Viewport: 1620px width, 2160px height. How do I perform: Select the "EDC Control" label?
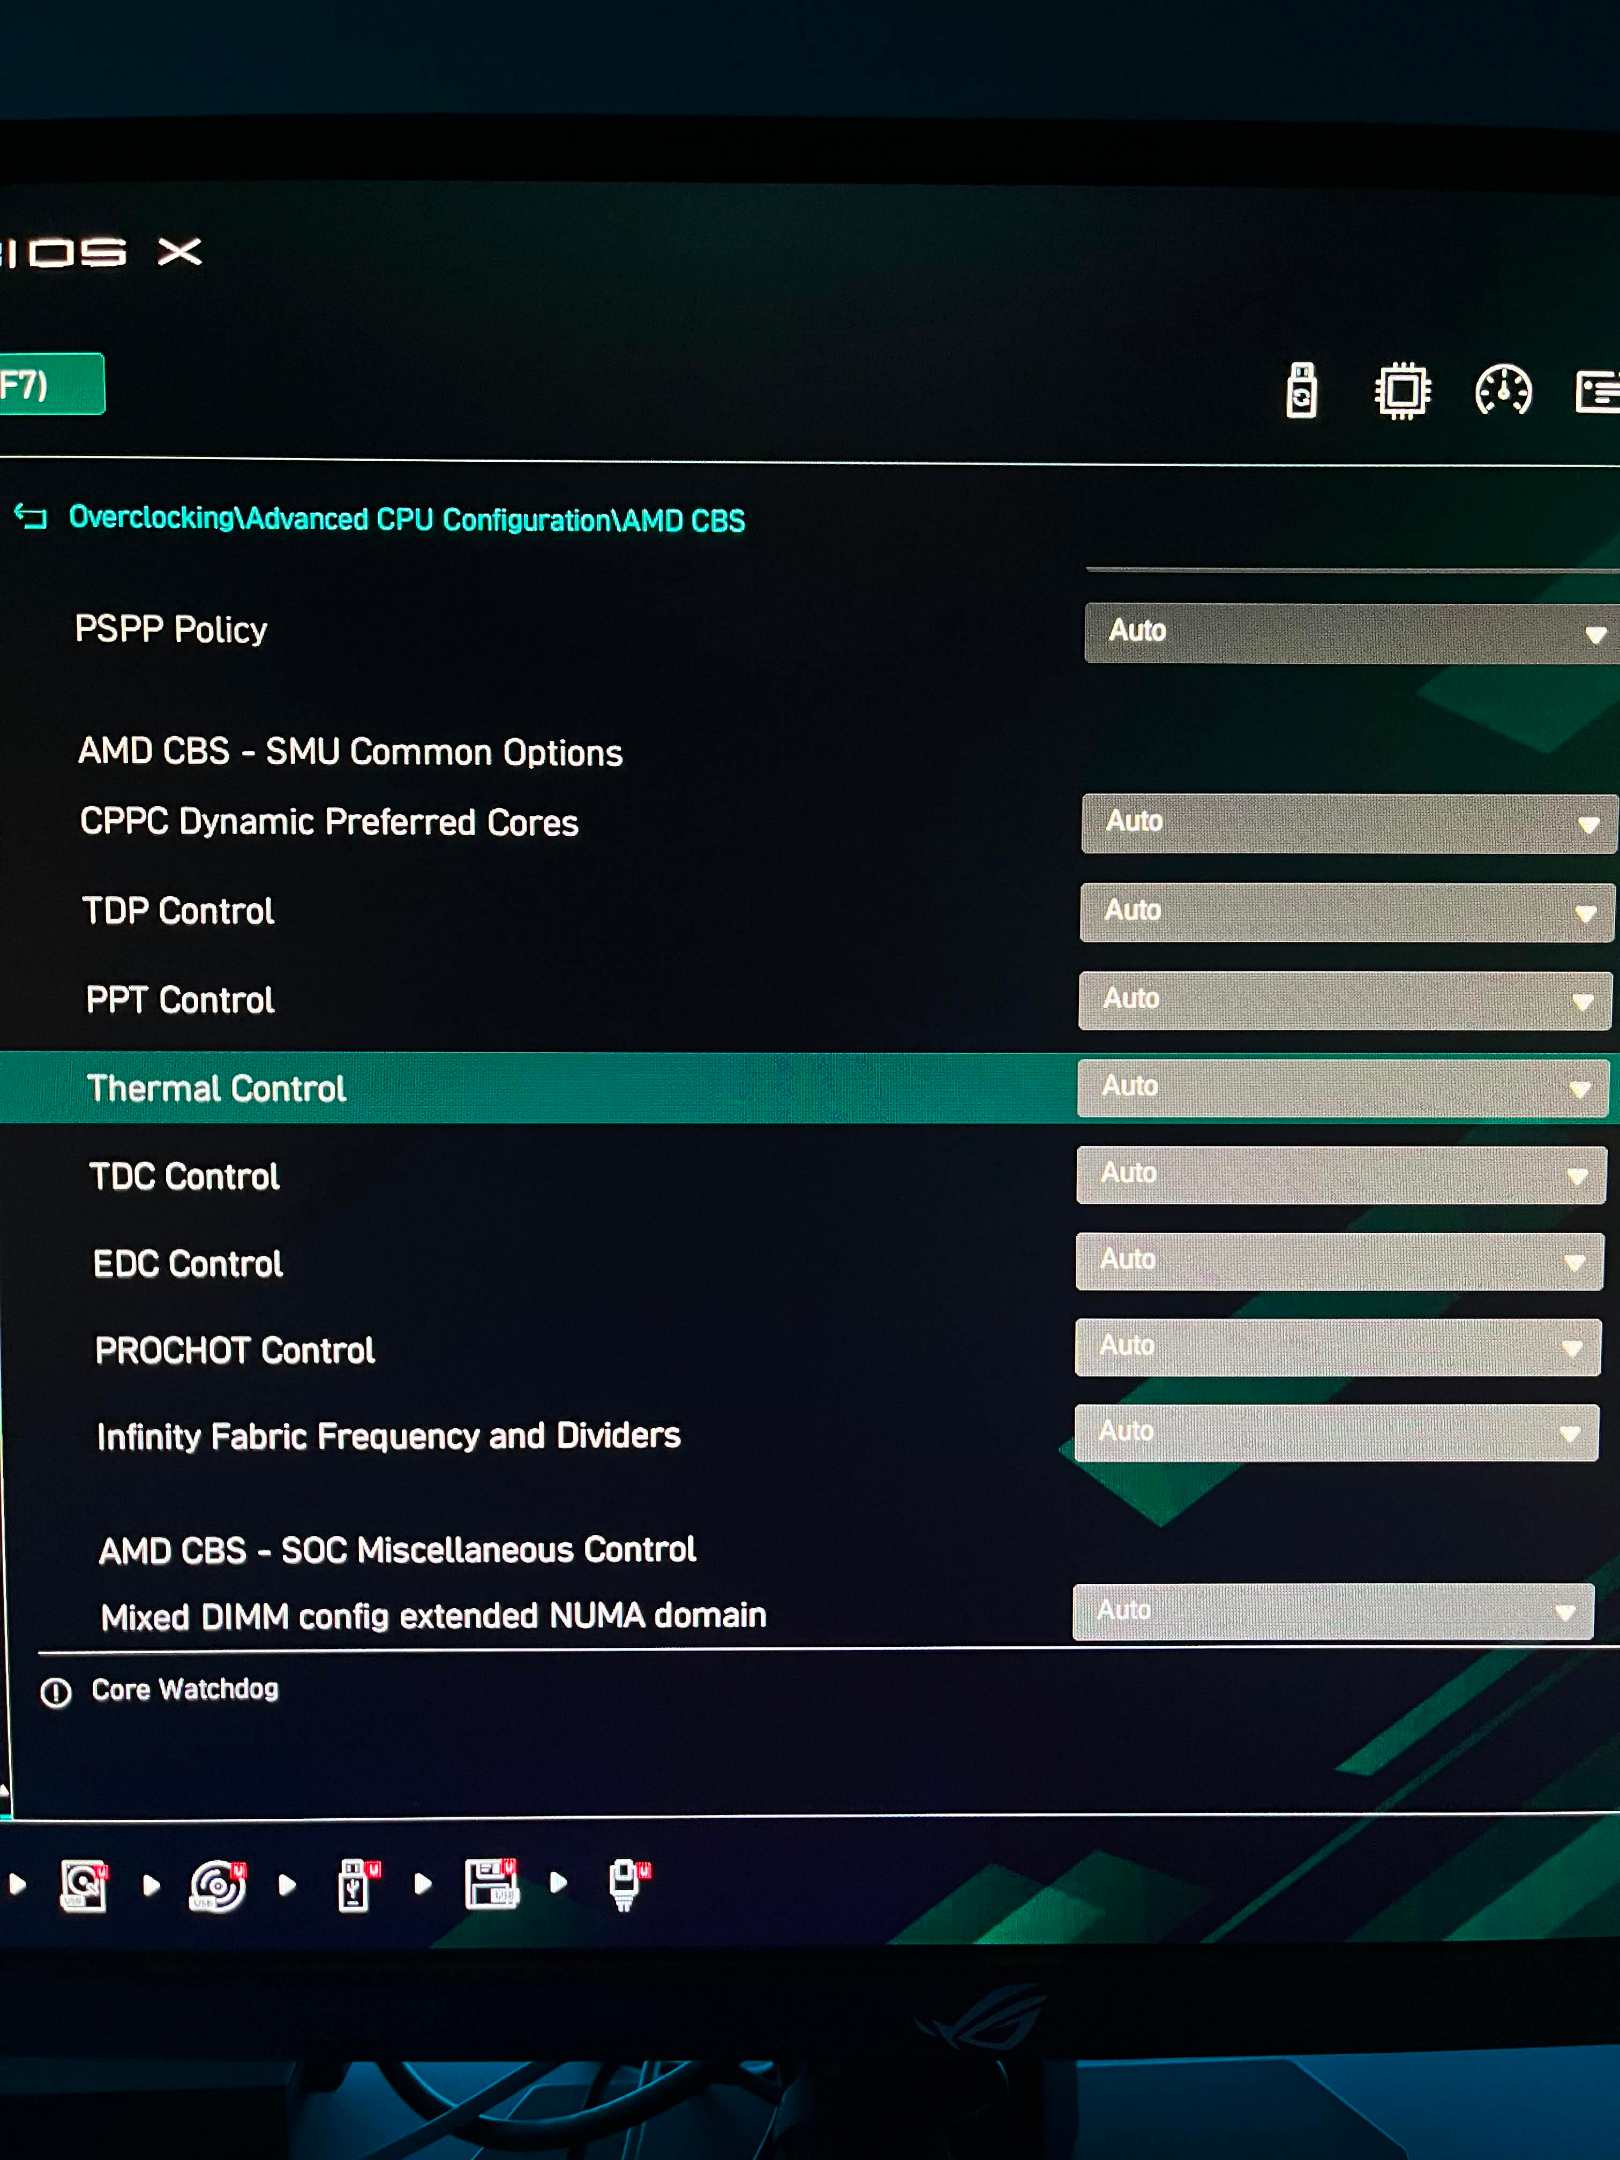(188, 1264)
